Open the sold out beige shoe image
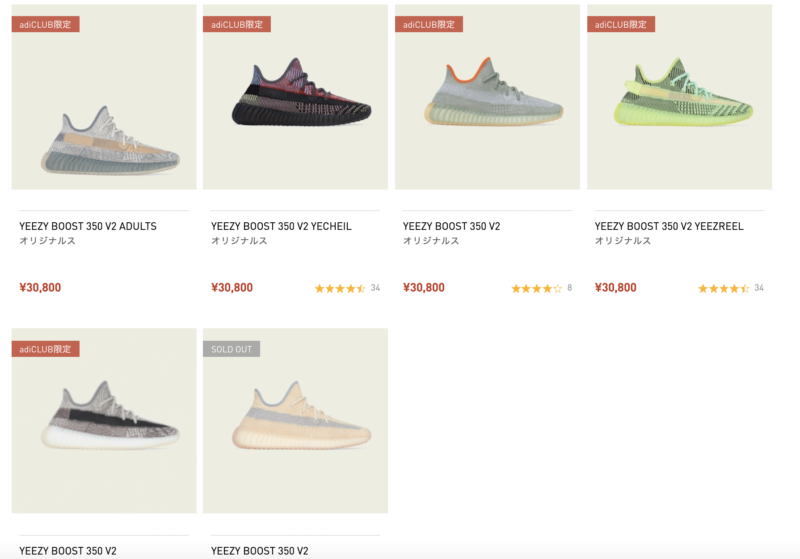This screenshot has height=559, width=800. click(295, 421)
